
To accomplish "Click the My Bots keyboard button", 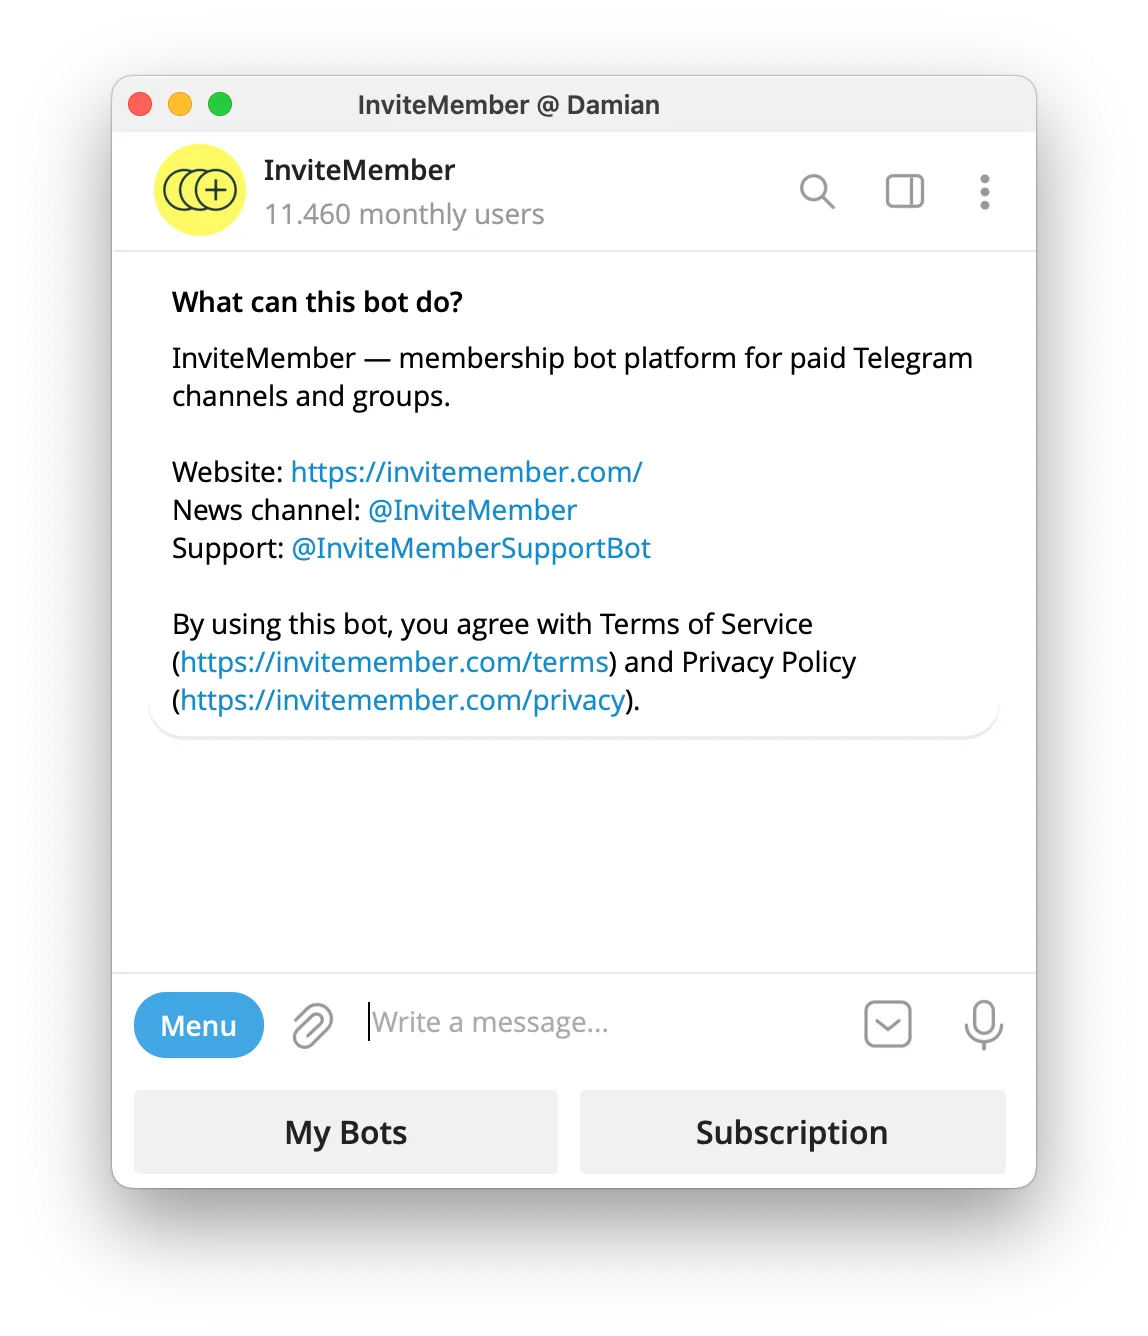I will pyautogui.click(x=346, y=1132).
